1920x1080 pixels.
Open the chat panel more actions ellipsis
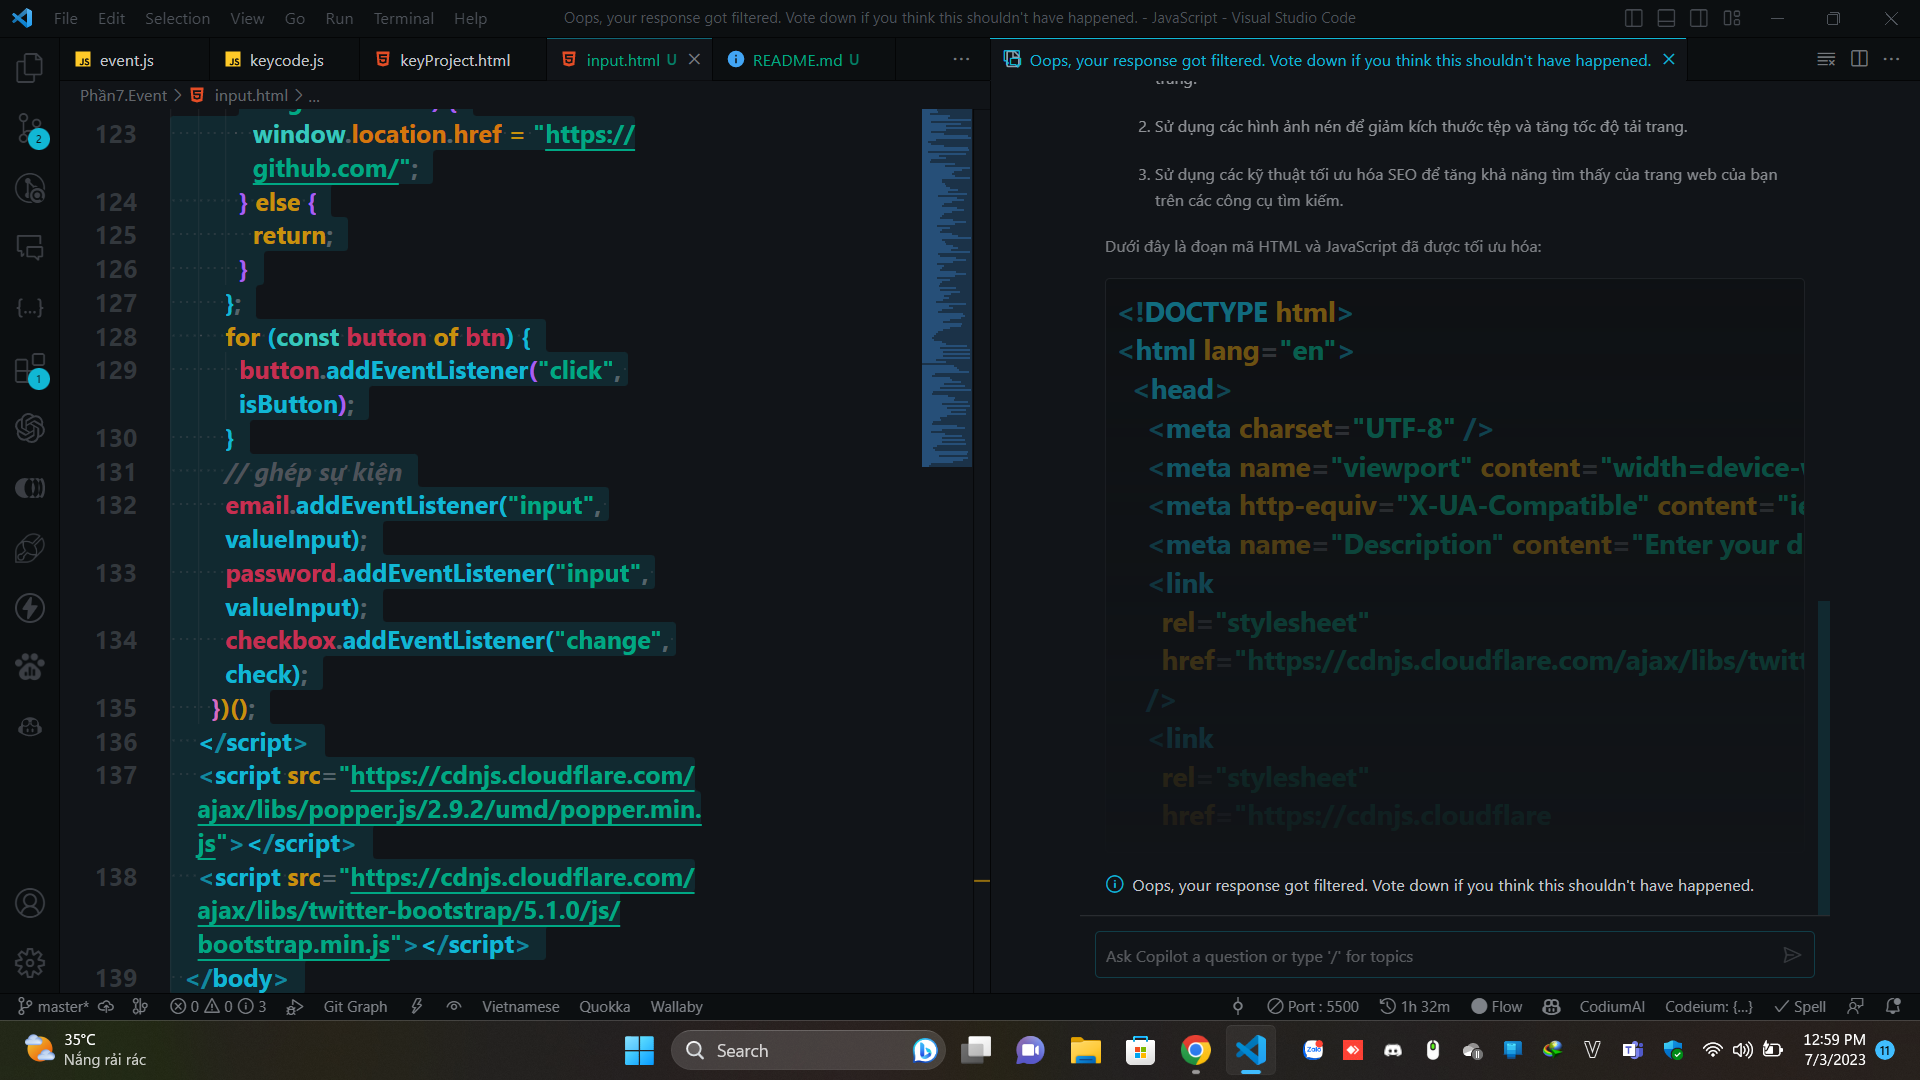coord(1891,60)
